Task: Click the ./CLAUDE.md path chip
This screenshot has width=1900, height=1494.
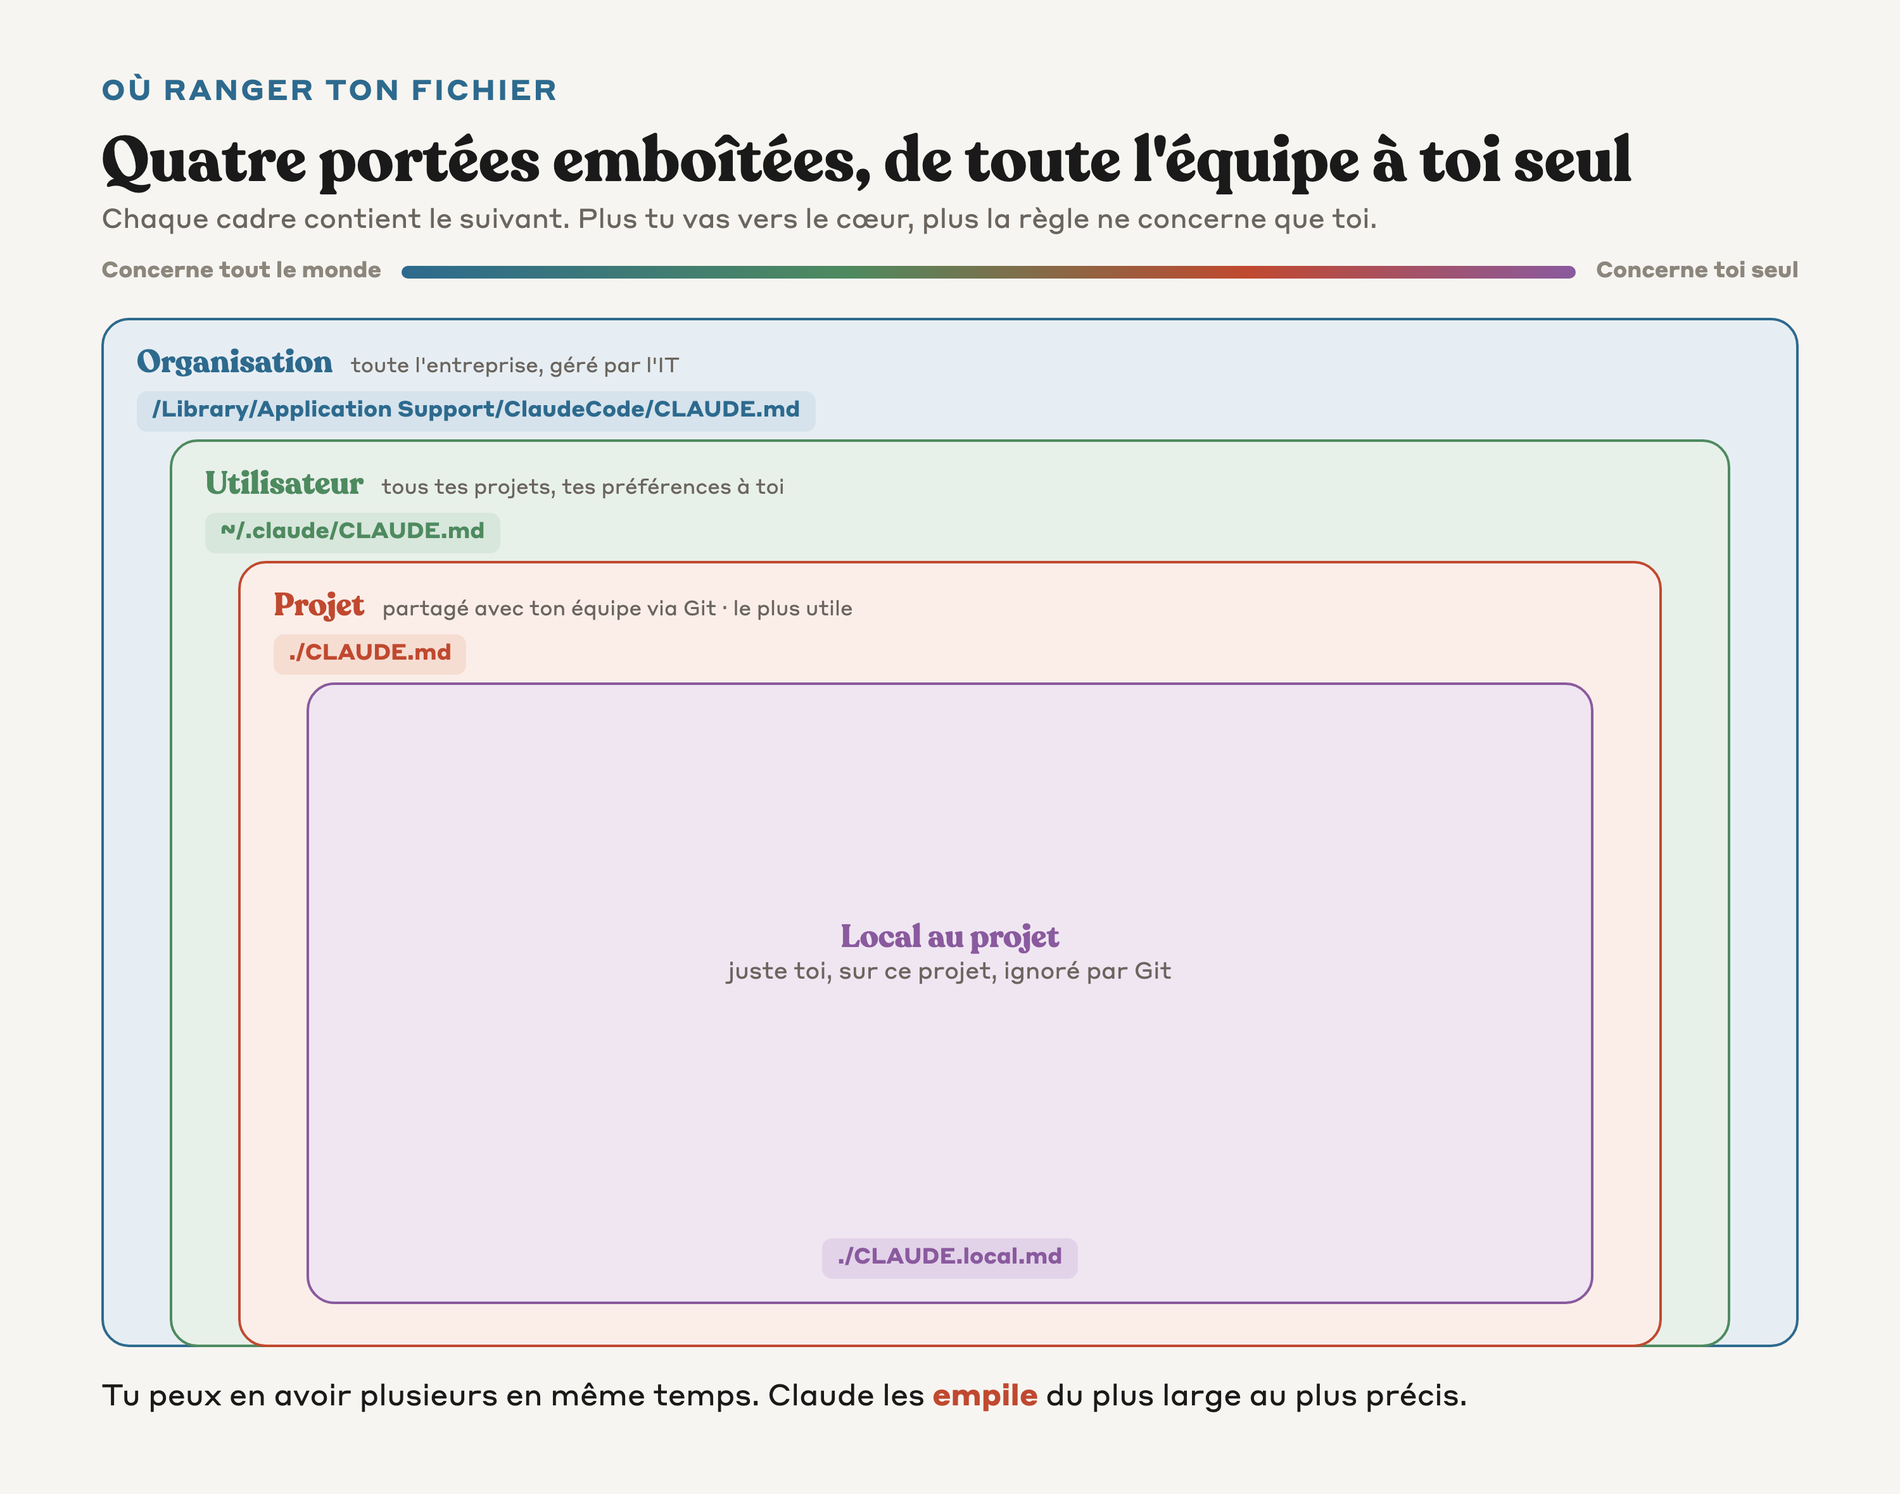Action: pyautogui.click(x=369, y=653)
